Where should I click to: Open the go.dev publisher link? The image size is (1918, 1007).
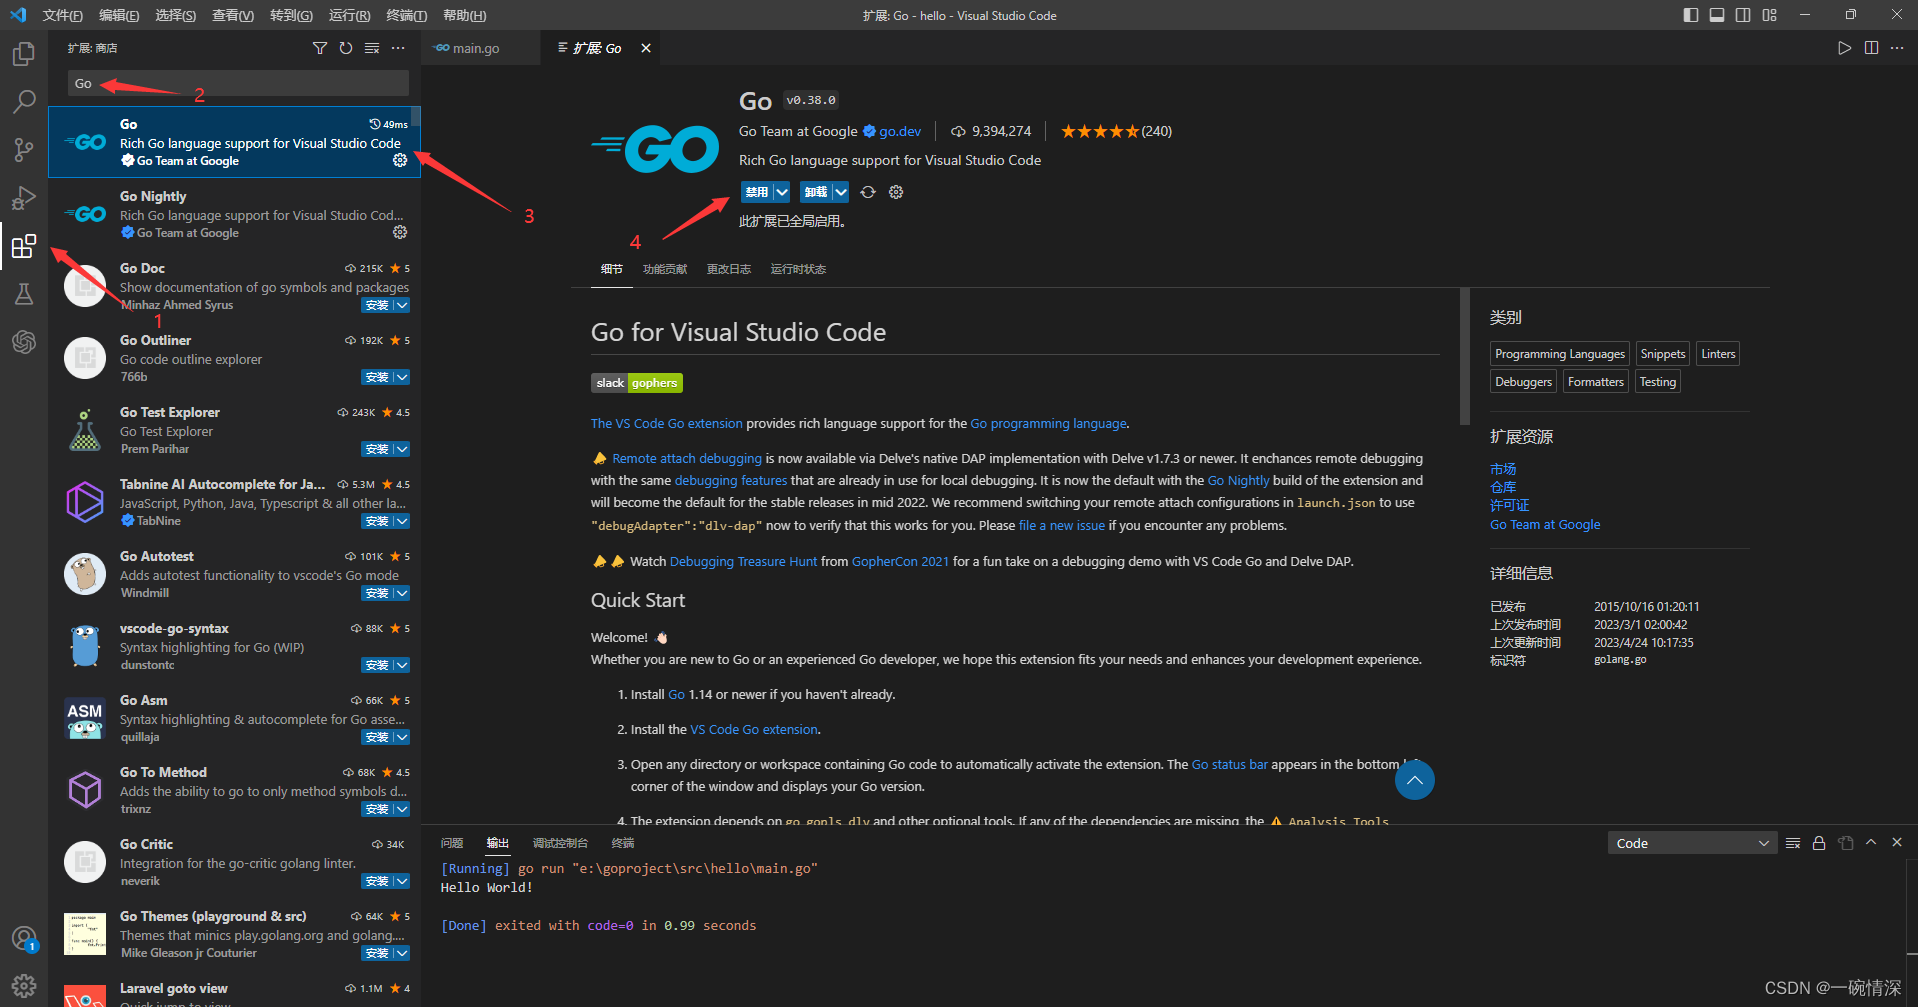tap(900, 131)
